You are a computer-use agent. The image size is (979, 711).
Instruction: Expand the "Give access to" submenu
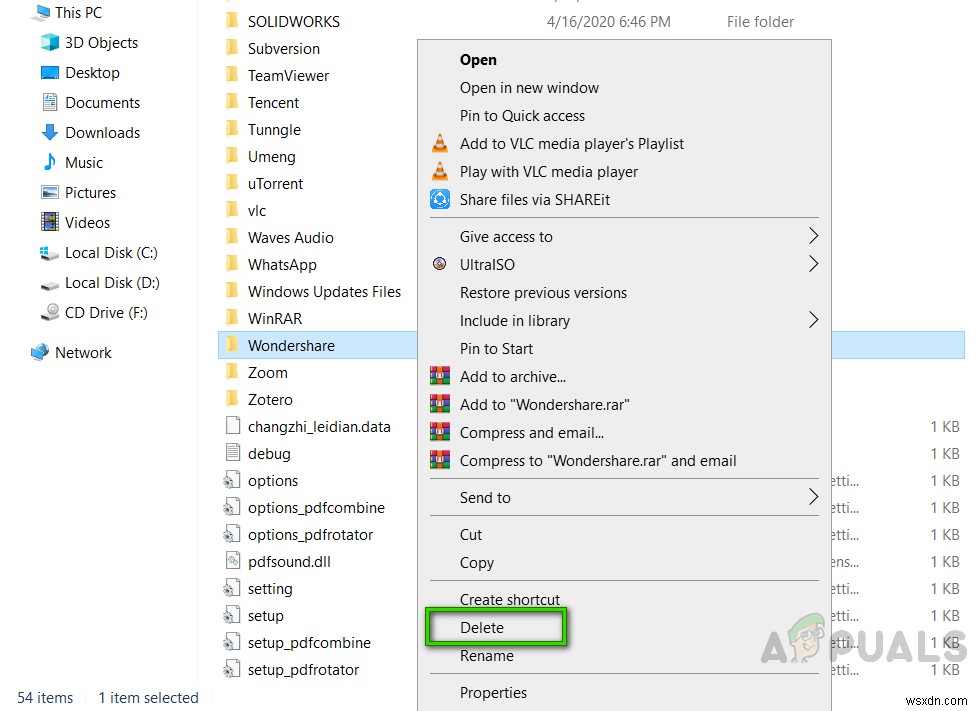[x=506, y=236]
